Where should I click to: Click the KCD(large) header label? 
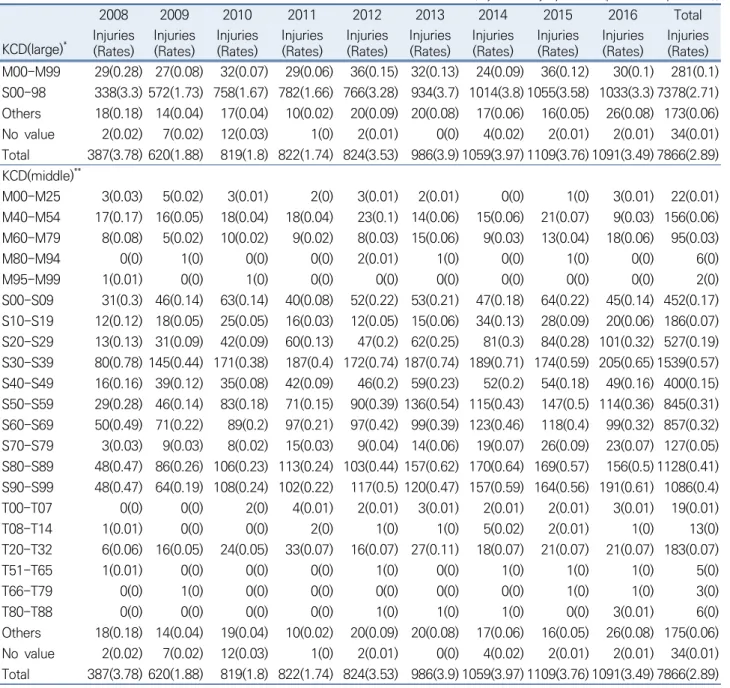click(34, 49)
